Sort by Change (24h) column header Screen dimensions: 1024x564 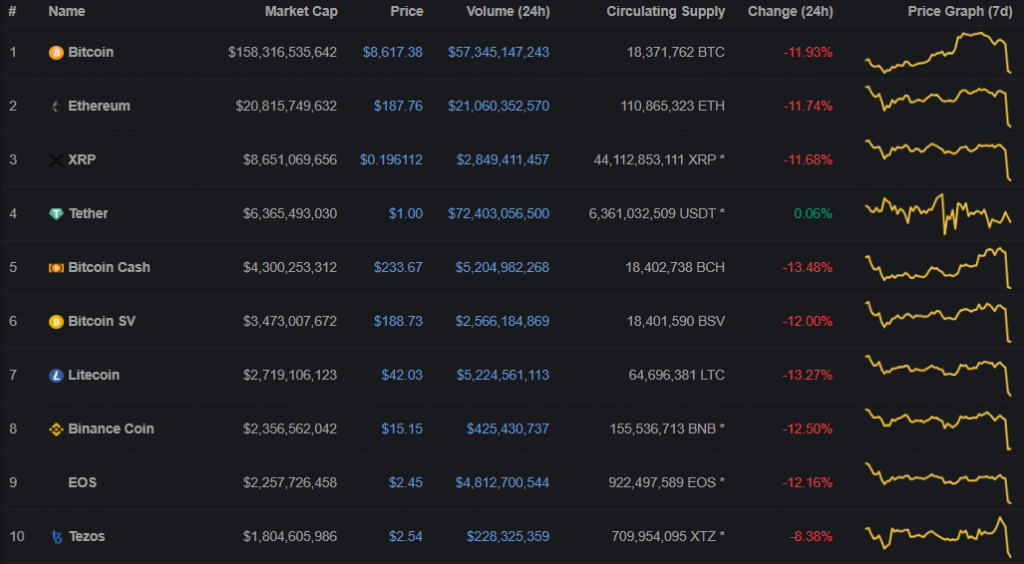(790, 12)
